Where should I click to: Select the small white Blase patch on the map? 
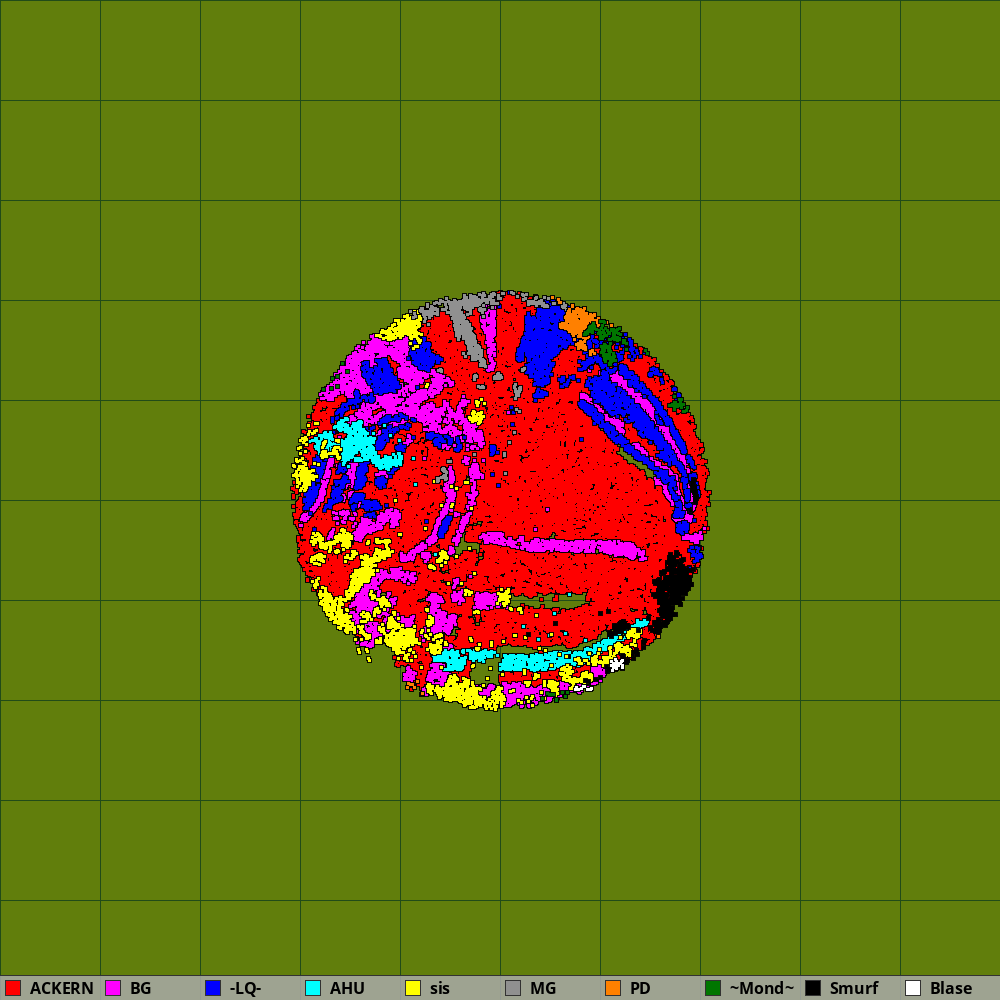click(x=617, y=663)
